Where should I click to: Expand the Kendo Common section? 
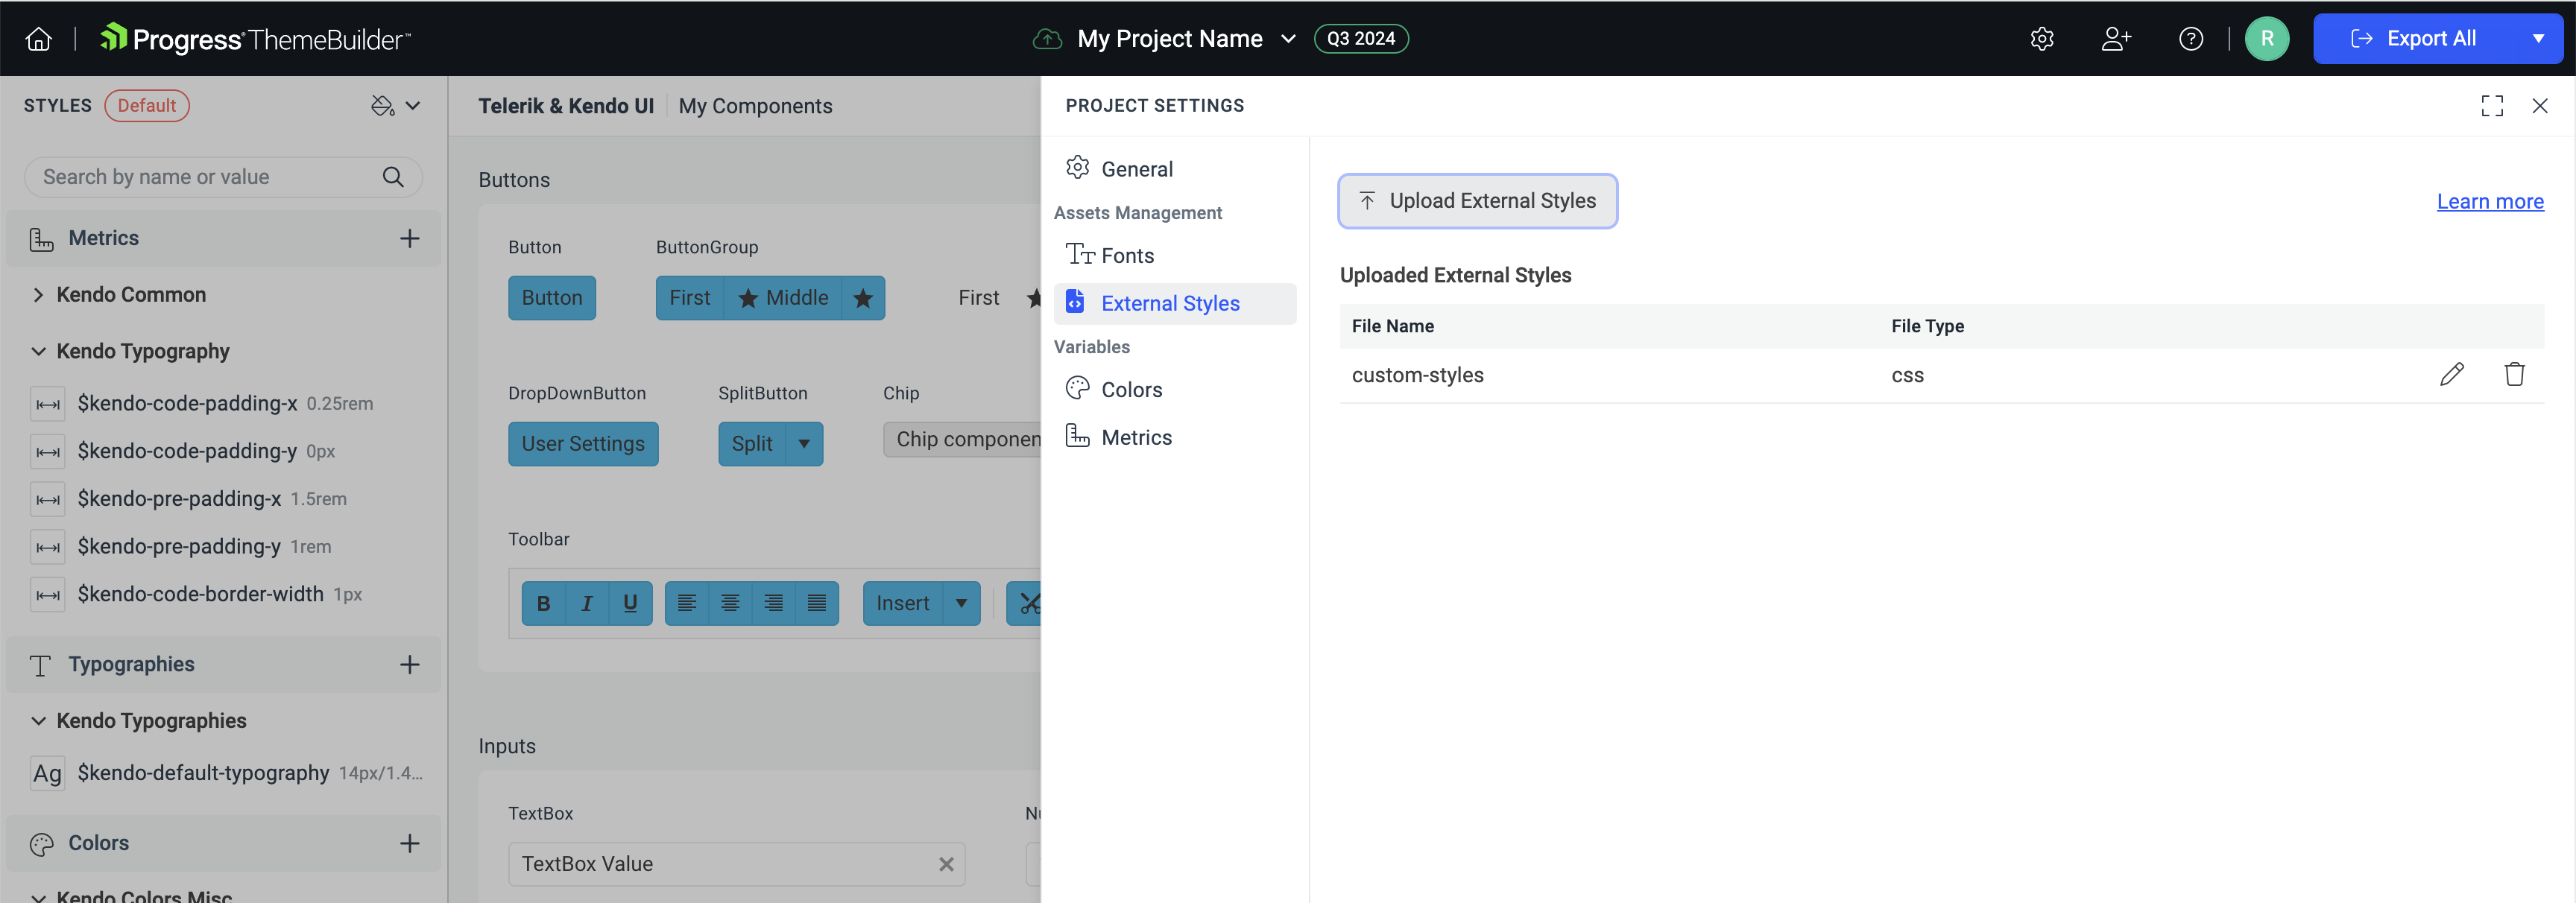131,294
